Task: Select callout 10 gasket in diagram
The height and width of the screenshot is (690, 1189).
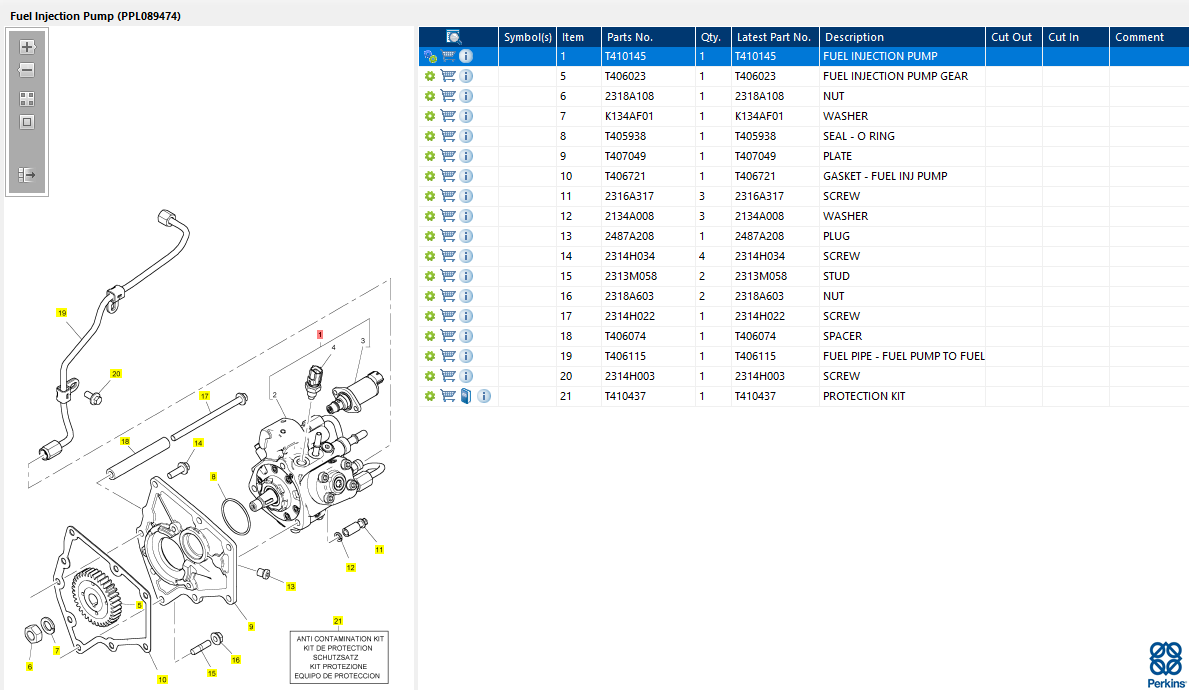Action: (162, 680)
